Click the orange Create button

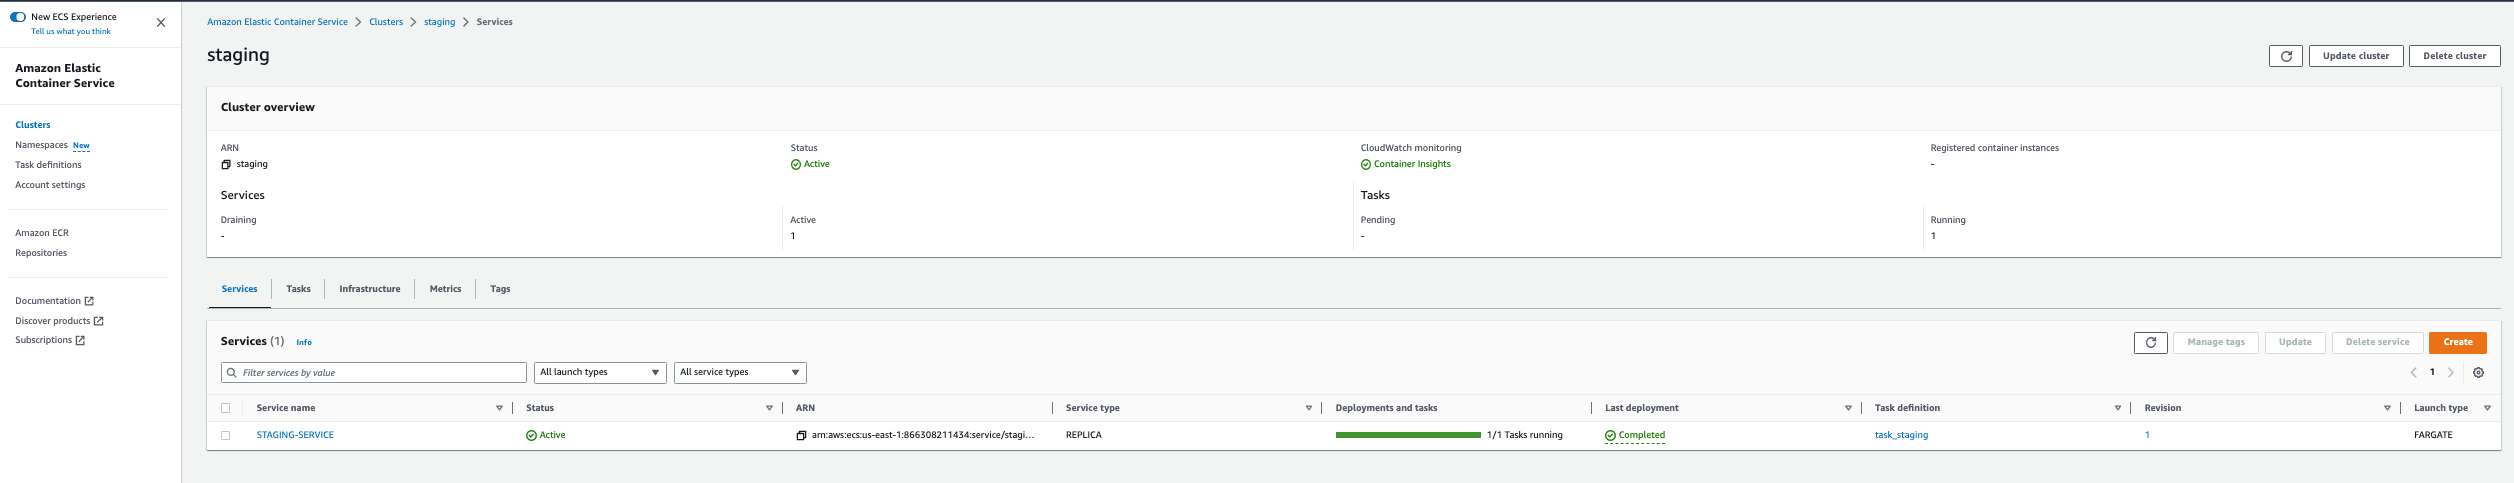2457,342
